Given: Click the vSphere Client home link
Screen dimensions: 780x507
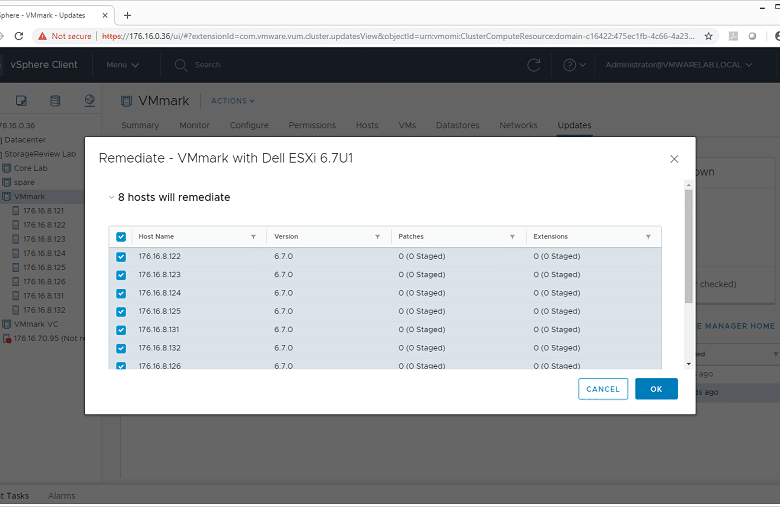Looking at the screenshot, I should pyautogui.click(x=44, y=65).
